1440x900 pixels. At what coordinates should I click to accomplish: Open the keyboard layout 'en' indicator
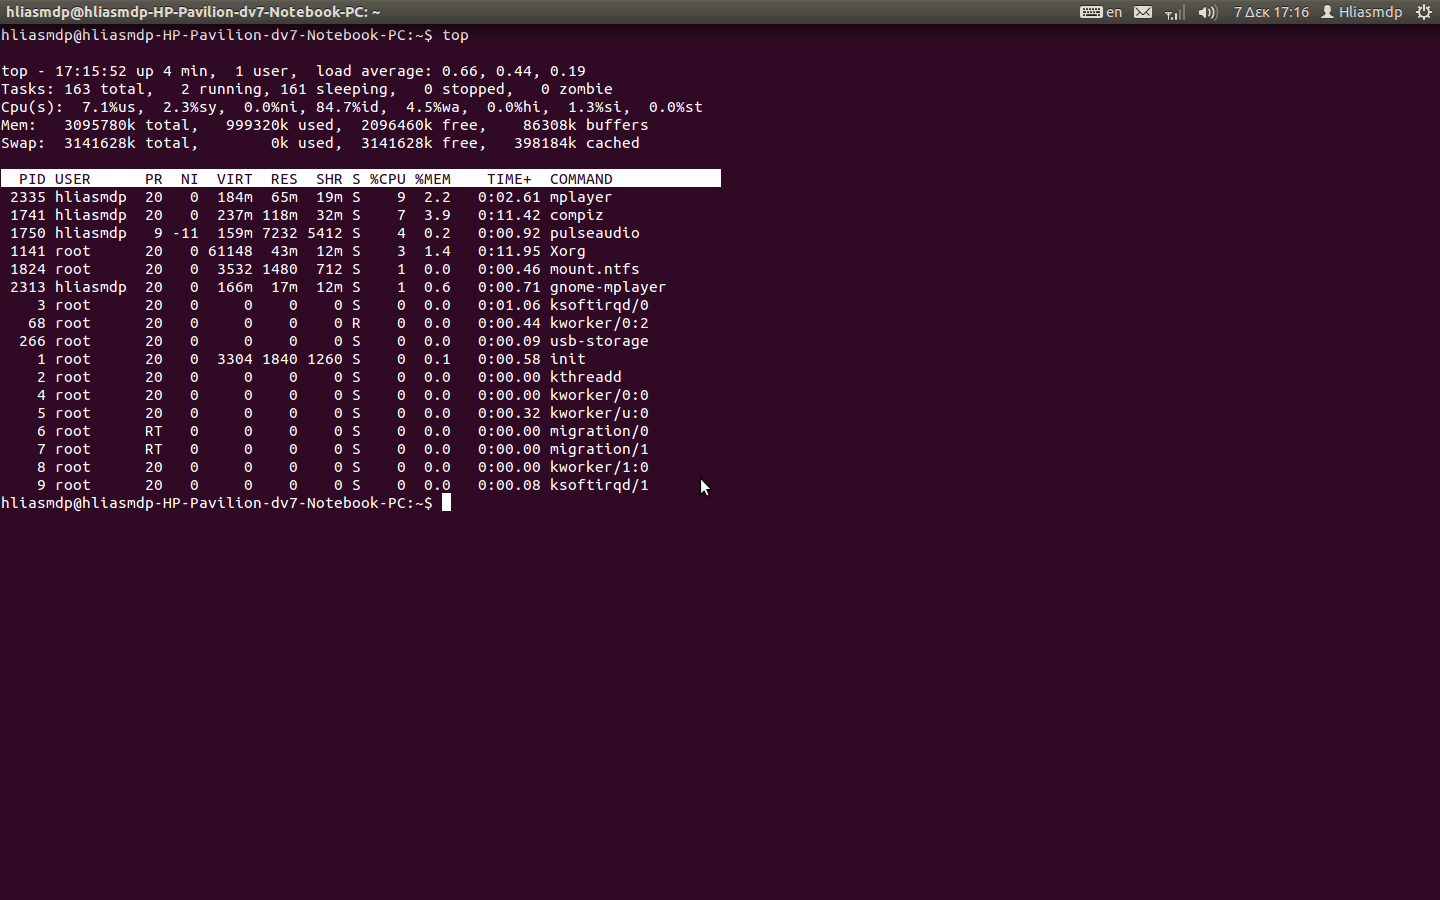(x=1101, y=12)
